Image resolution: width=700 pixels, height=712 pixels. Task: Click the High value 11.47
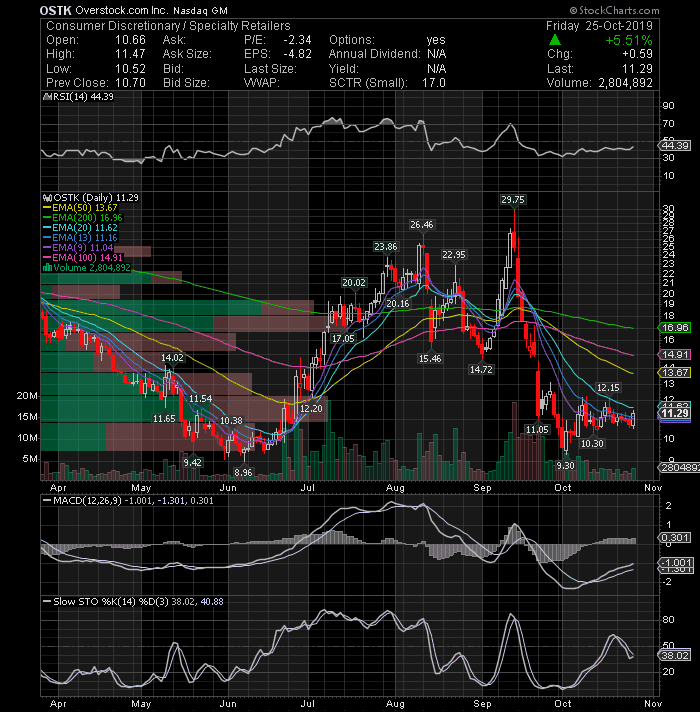[130, 54]
